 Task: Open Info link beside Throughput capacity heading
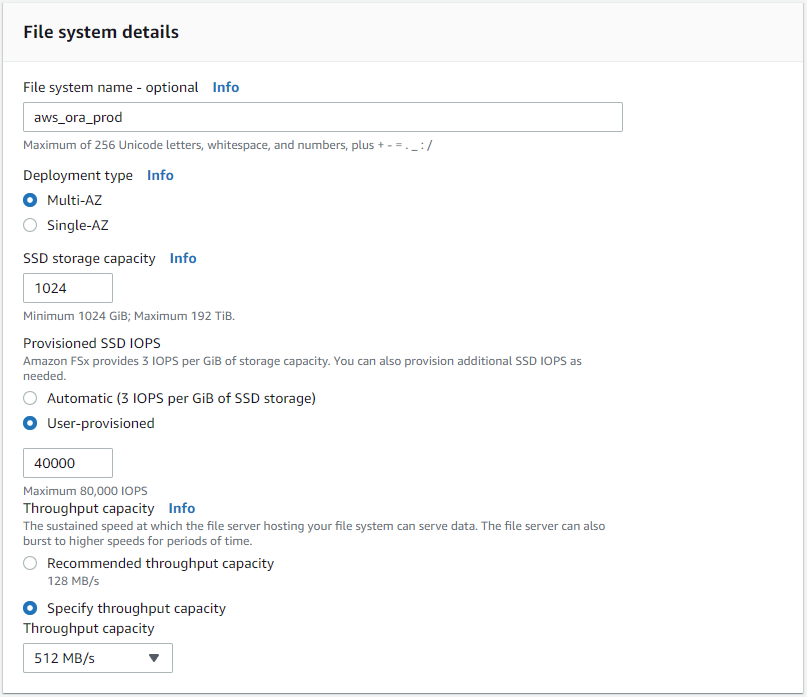[x=182, y=508]
